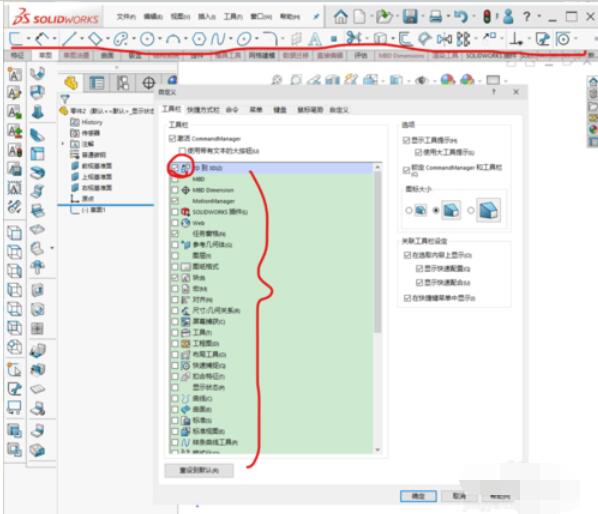Select the Line sketch tool

(x=70, y=39)
